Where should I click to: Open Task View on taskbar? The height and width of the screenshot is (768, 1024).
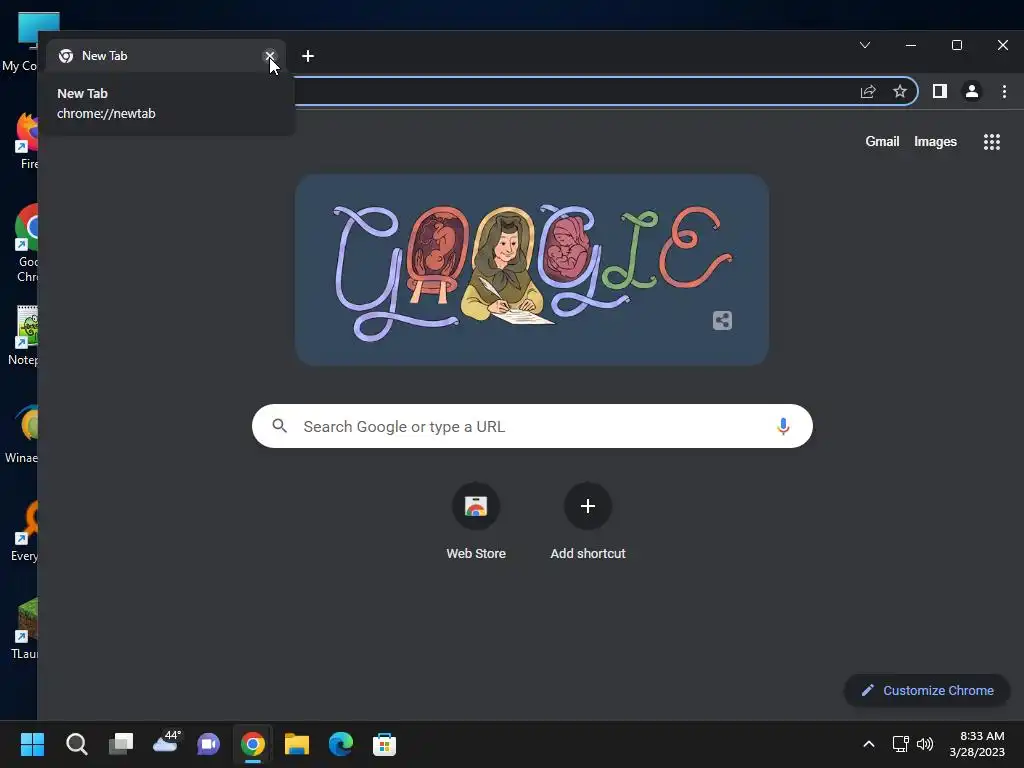pos(121,744)
